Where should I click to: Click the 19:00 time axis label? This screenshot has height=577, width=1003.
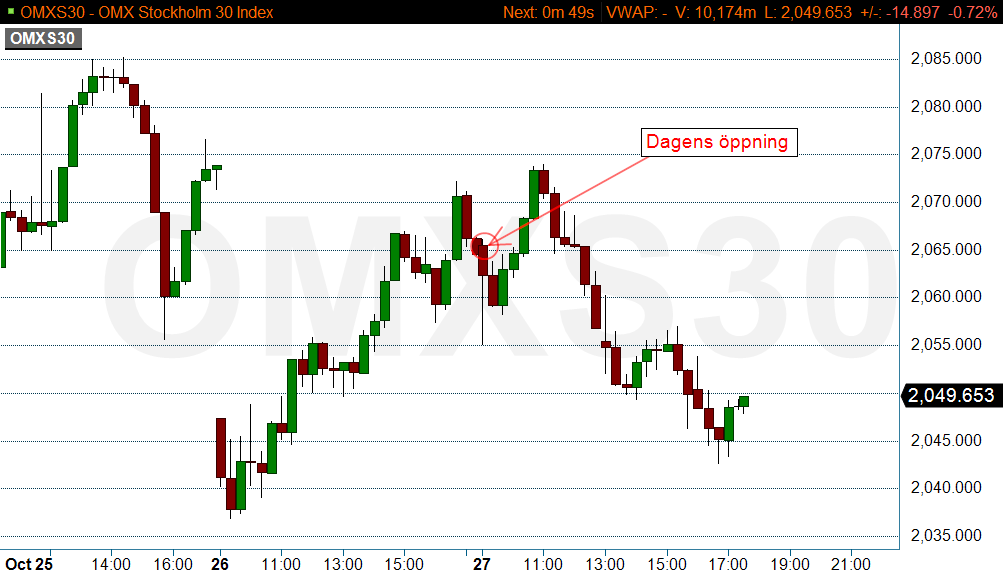point(790,564)
